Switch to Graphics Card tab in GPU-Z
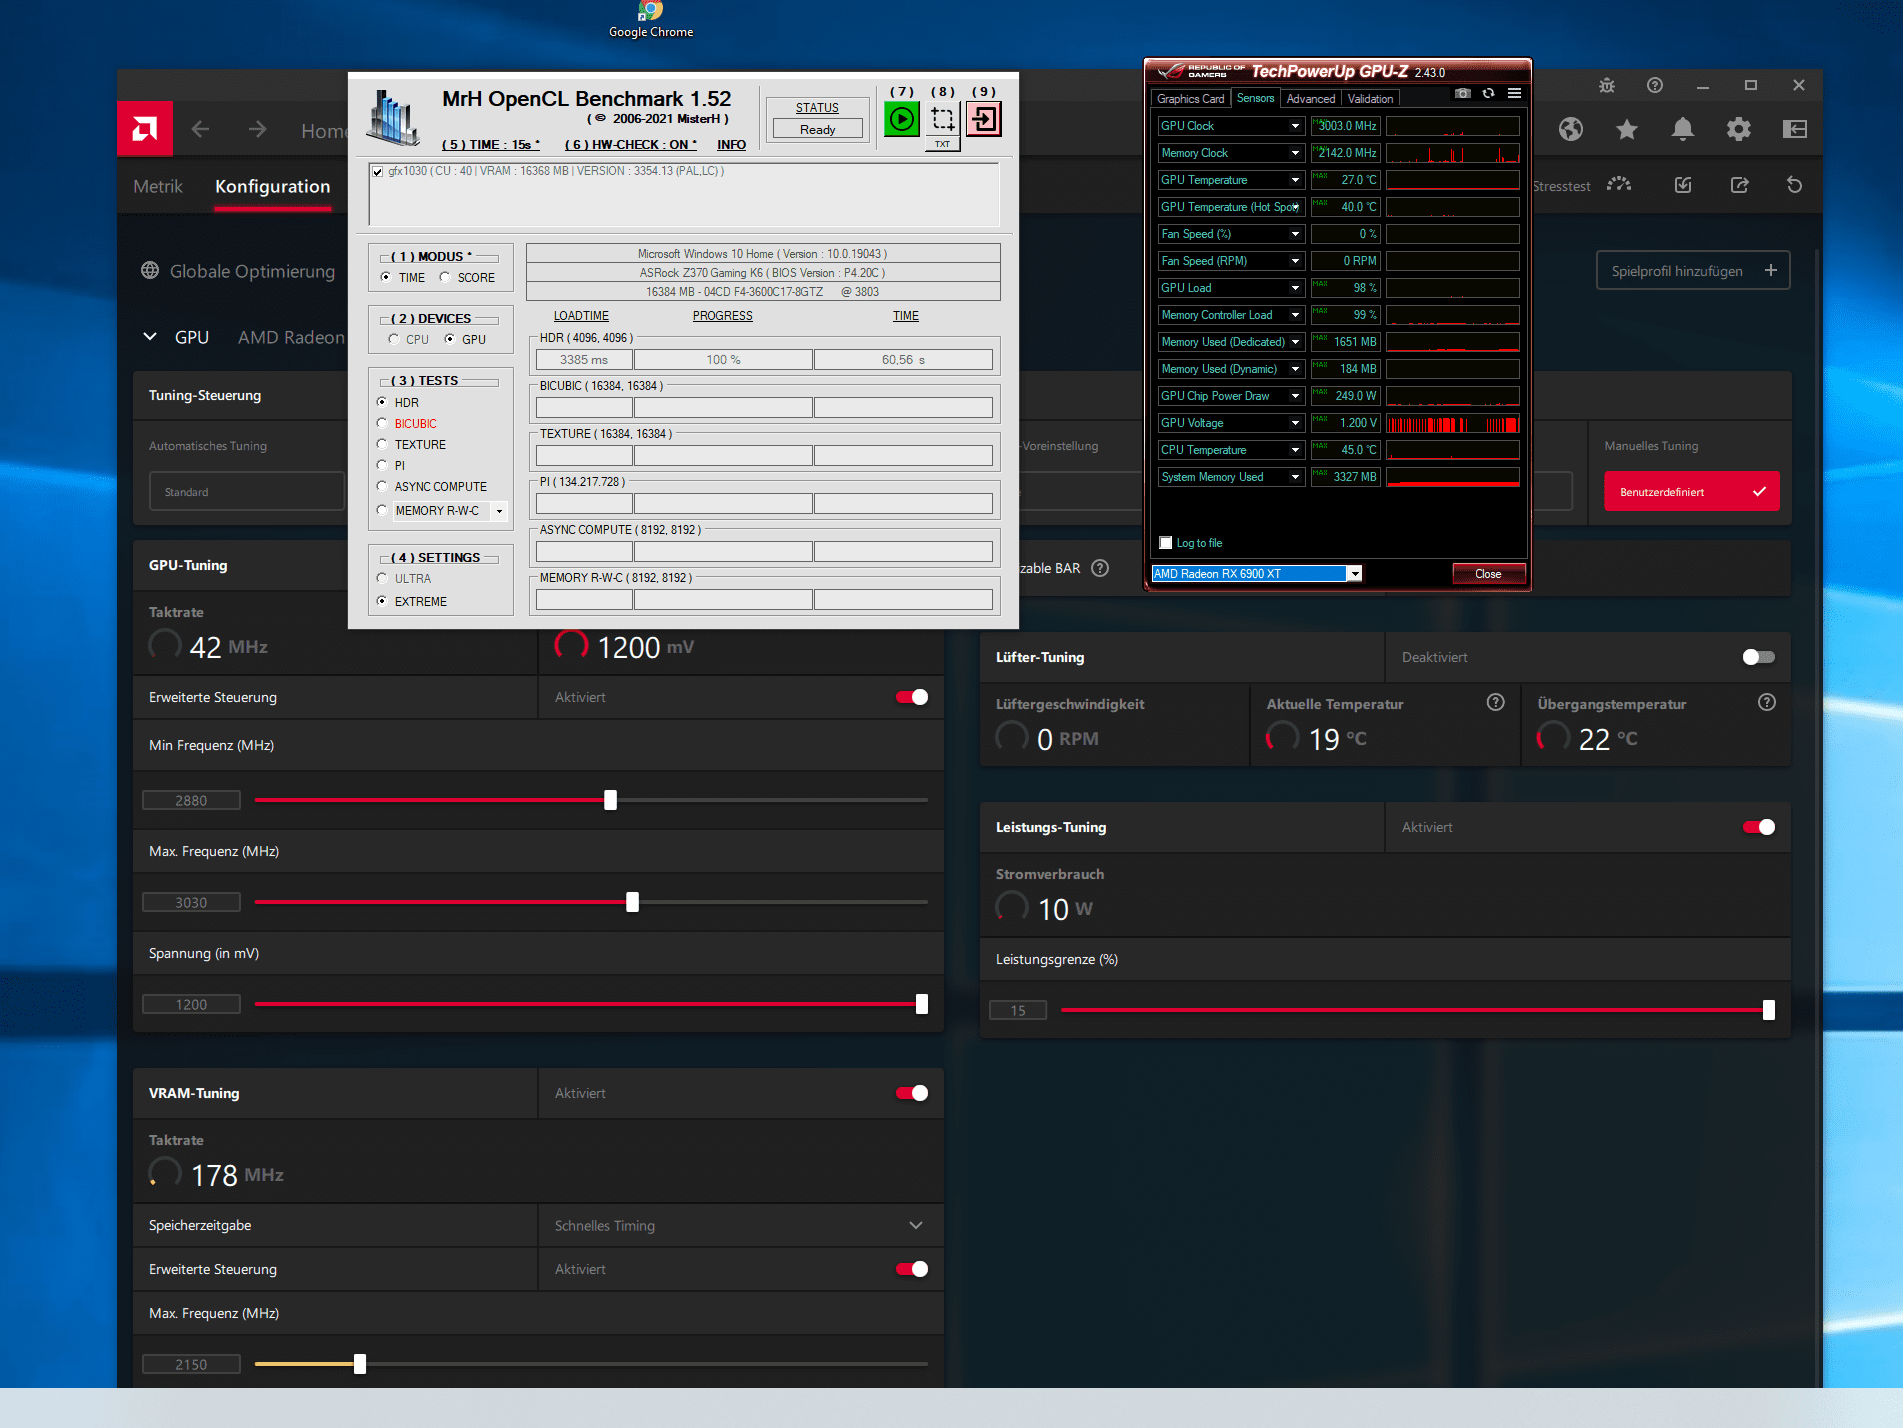 point(1190,99)
